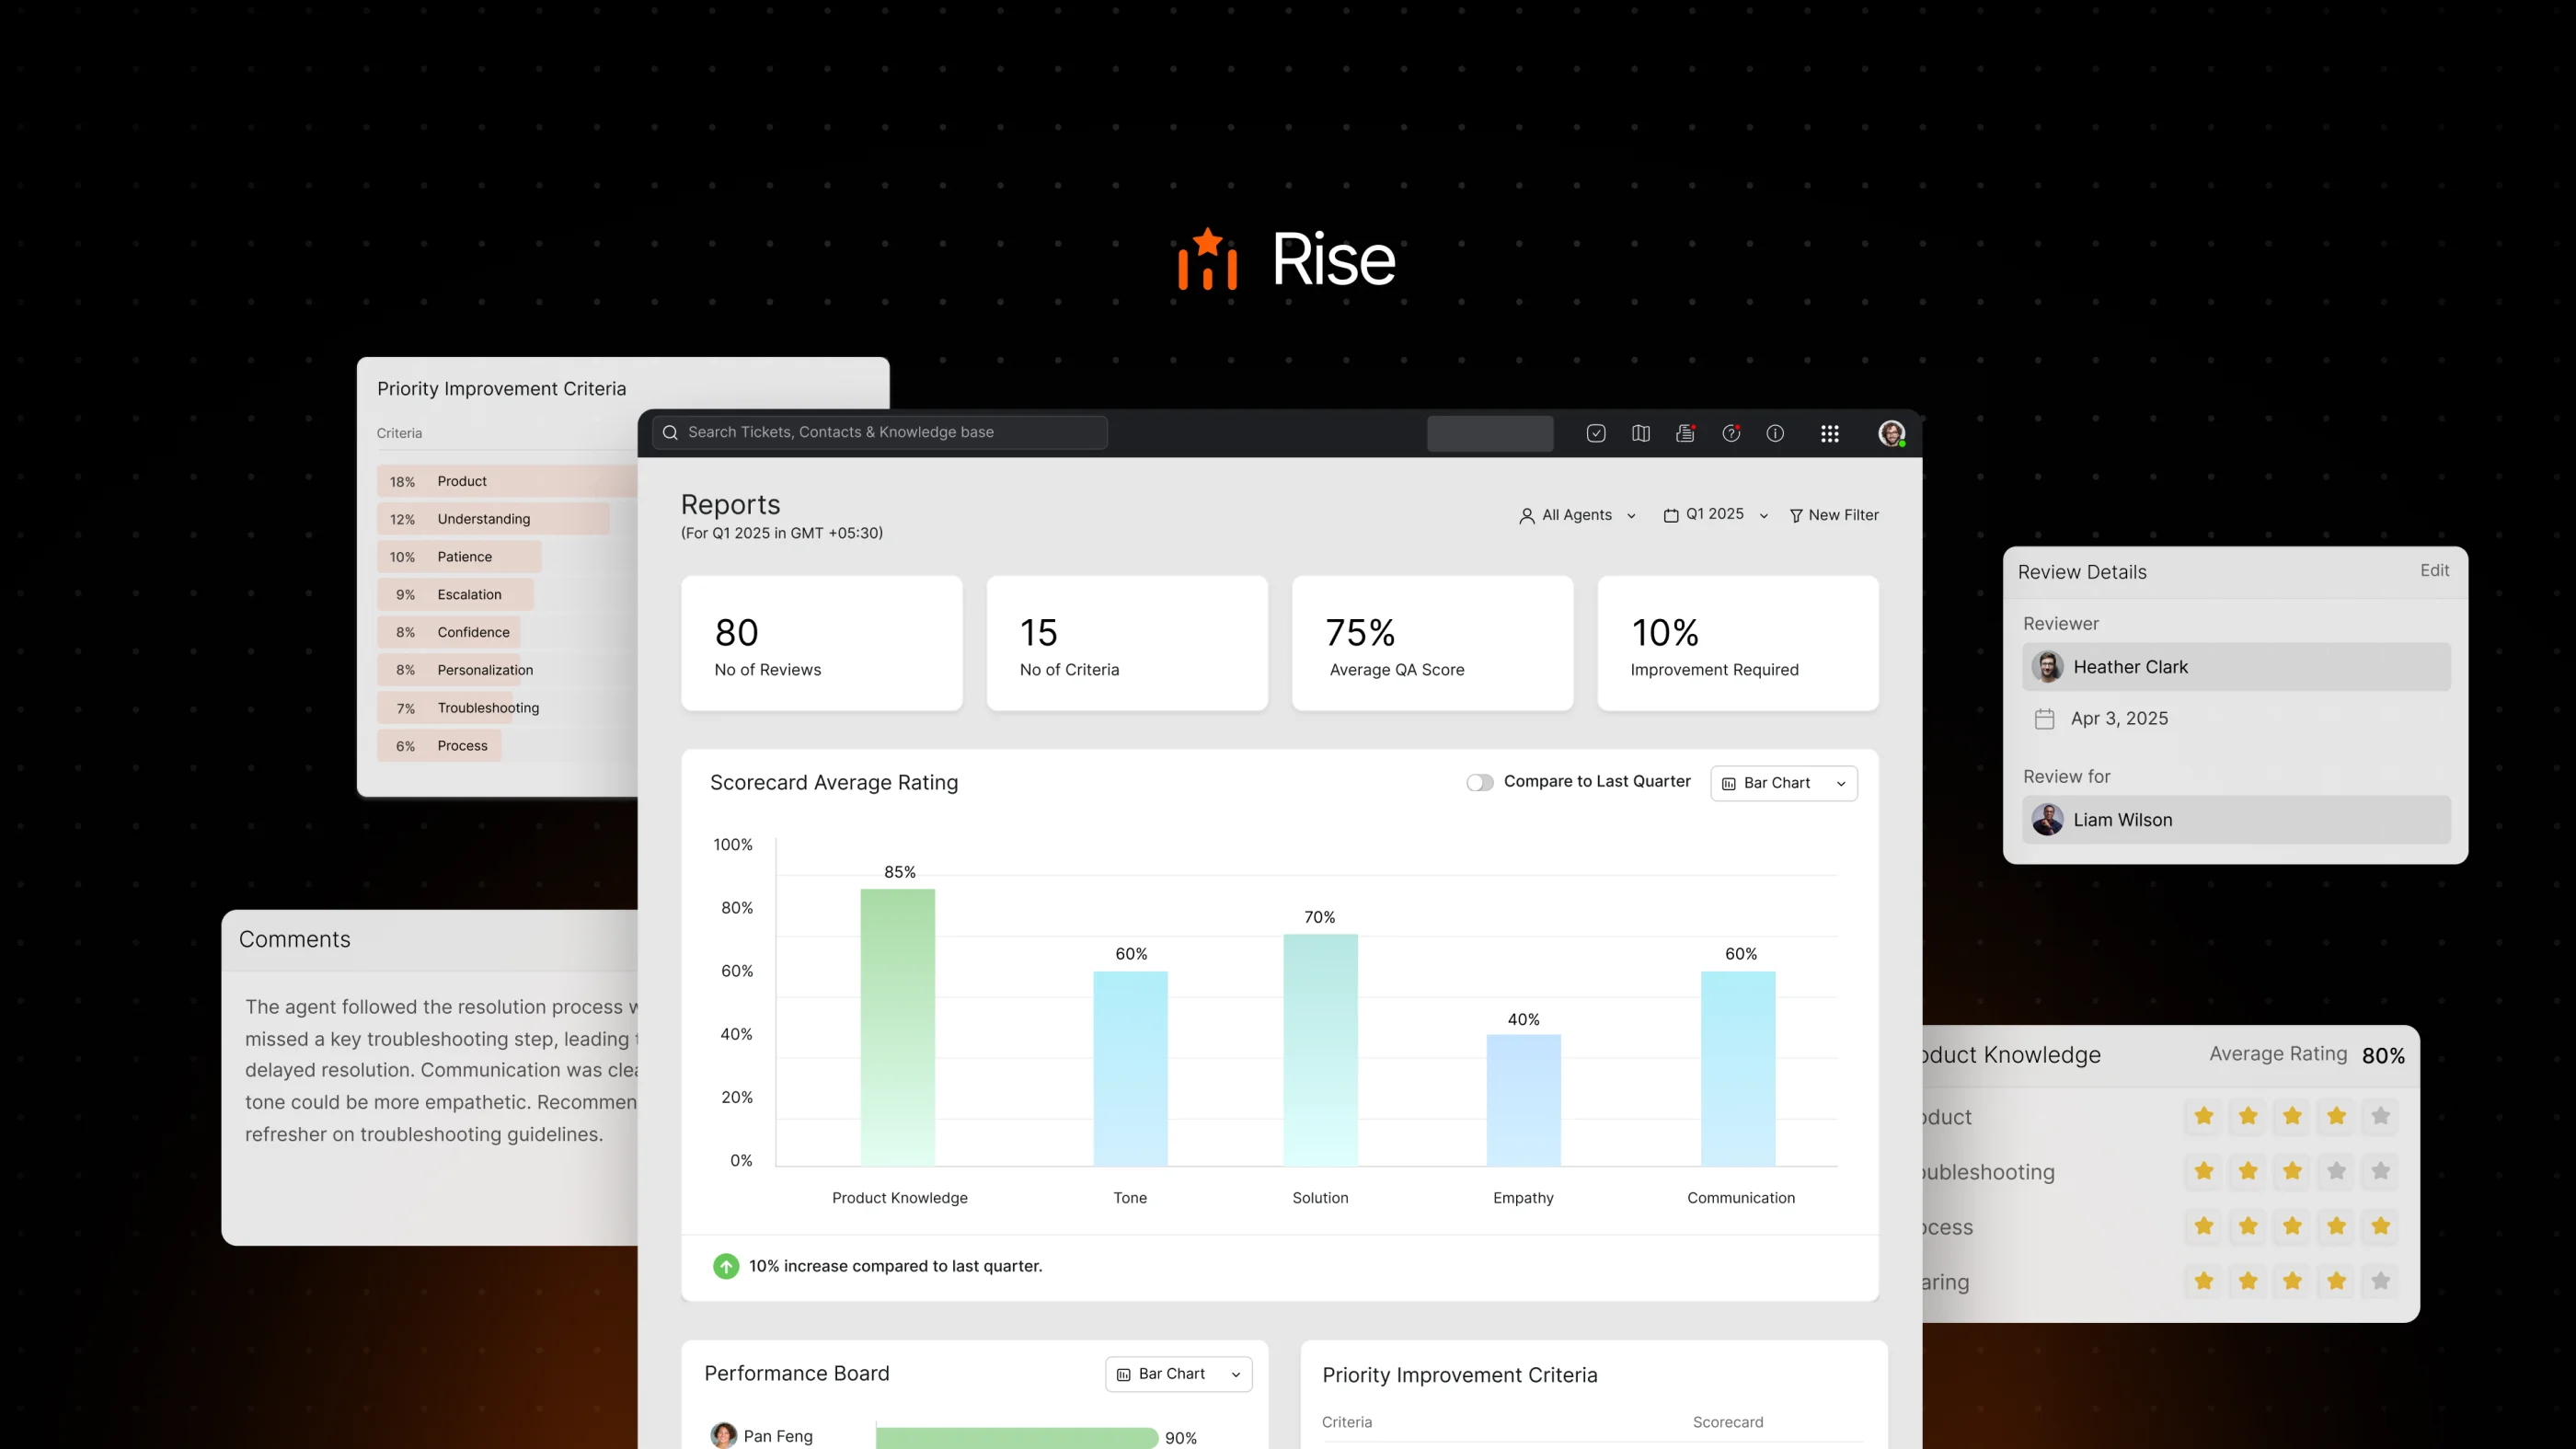Click the info circle icon

(1775, 433)
